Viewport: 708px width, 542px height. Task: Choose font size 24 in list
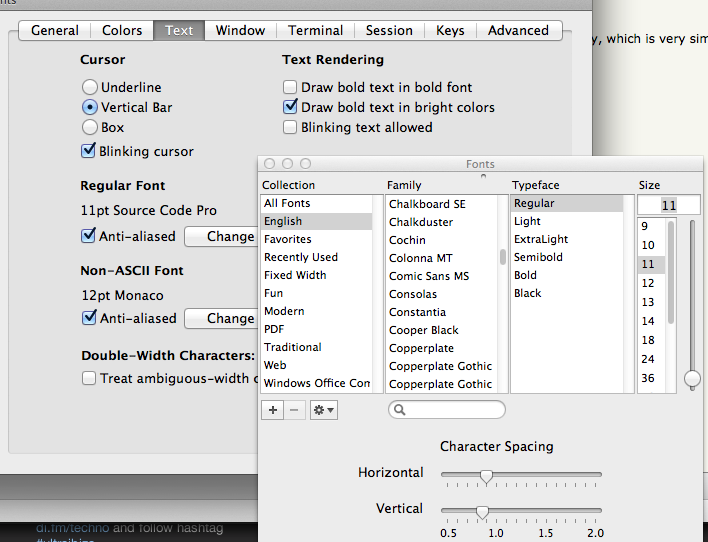click(652, 359)
